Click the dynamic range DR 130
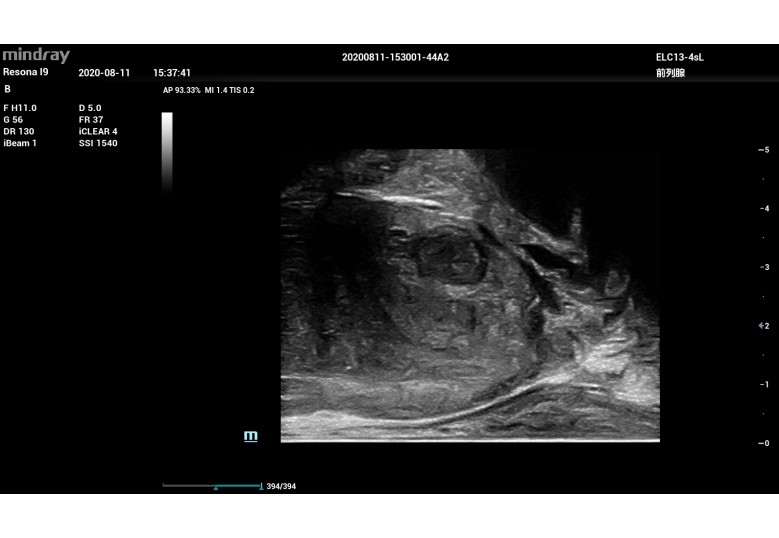This screenshot has height=538, width=779. coord(19,132)
